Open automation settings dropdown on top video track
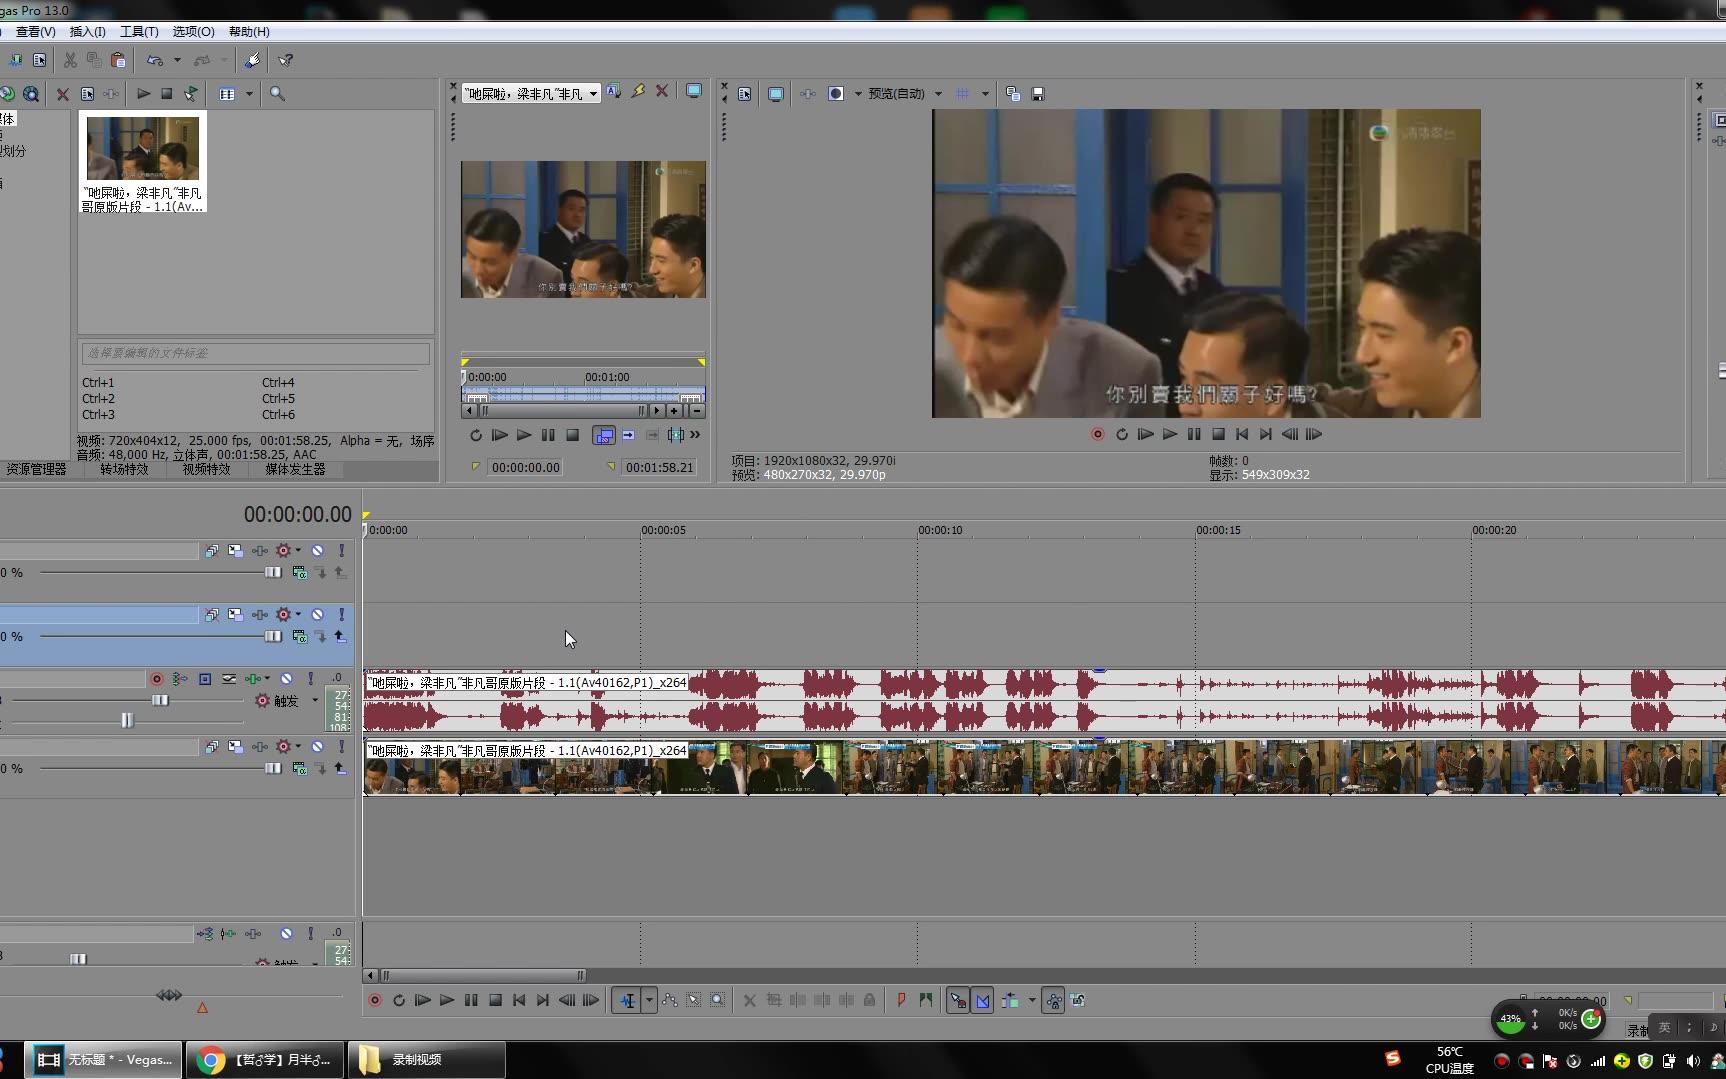1726x1079 pixels. (297, 551)
